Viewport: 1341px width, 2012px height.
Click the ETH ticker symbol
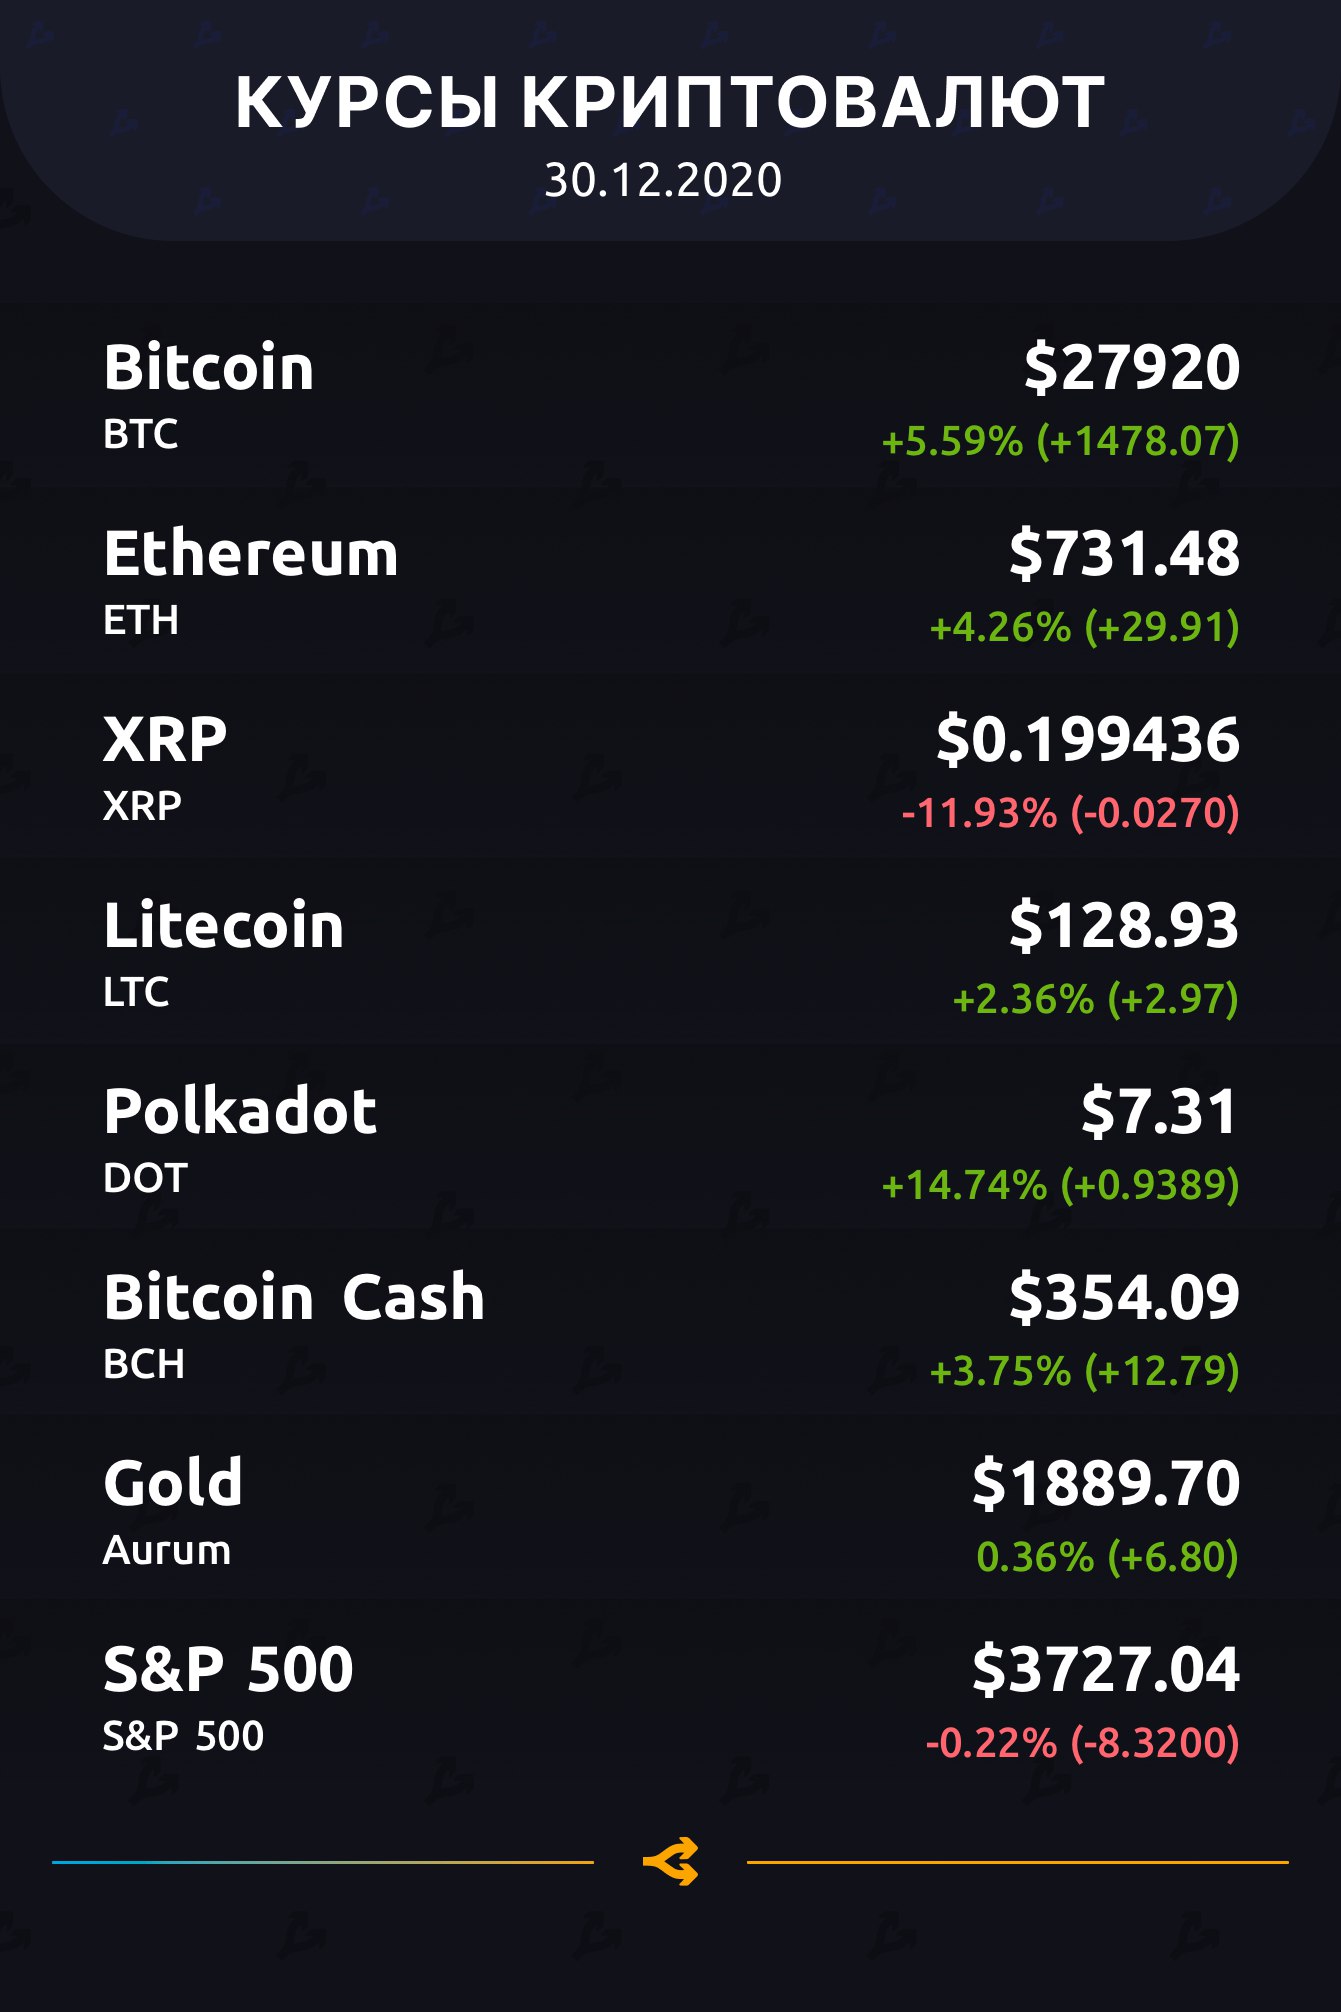coord(141,621)
